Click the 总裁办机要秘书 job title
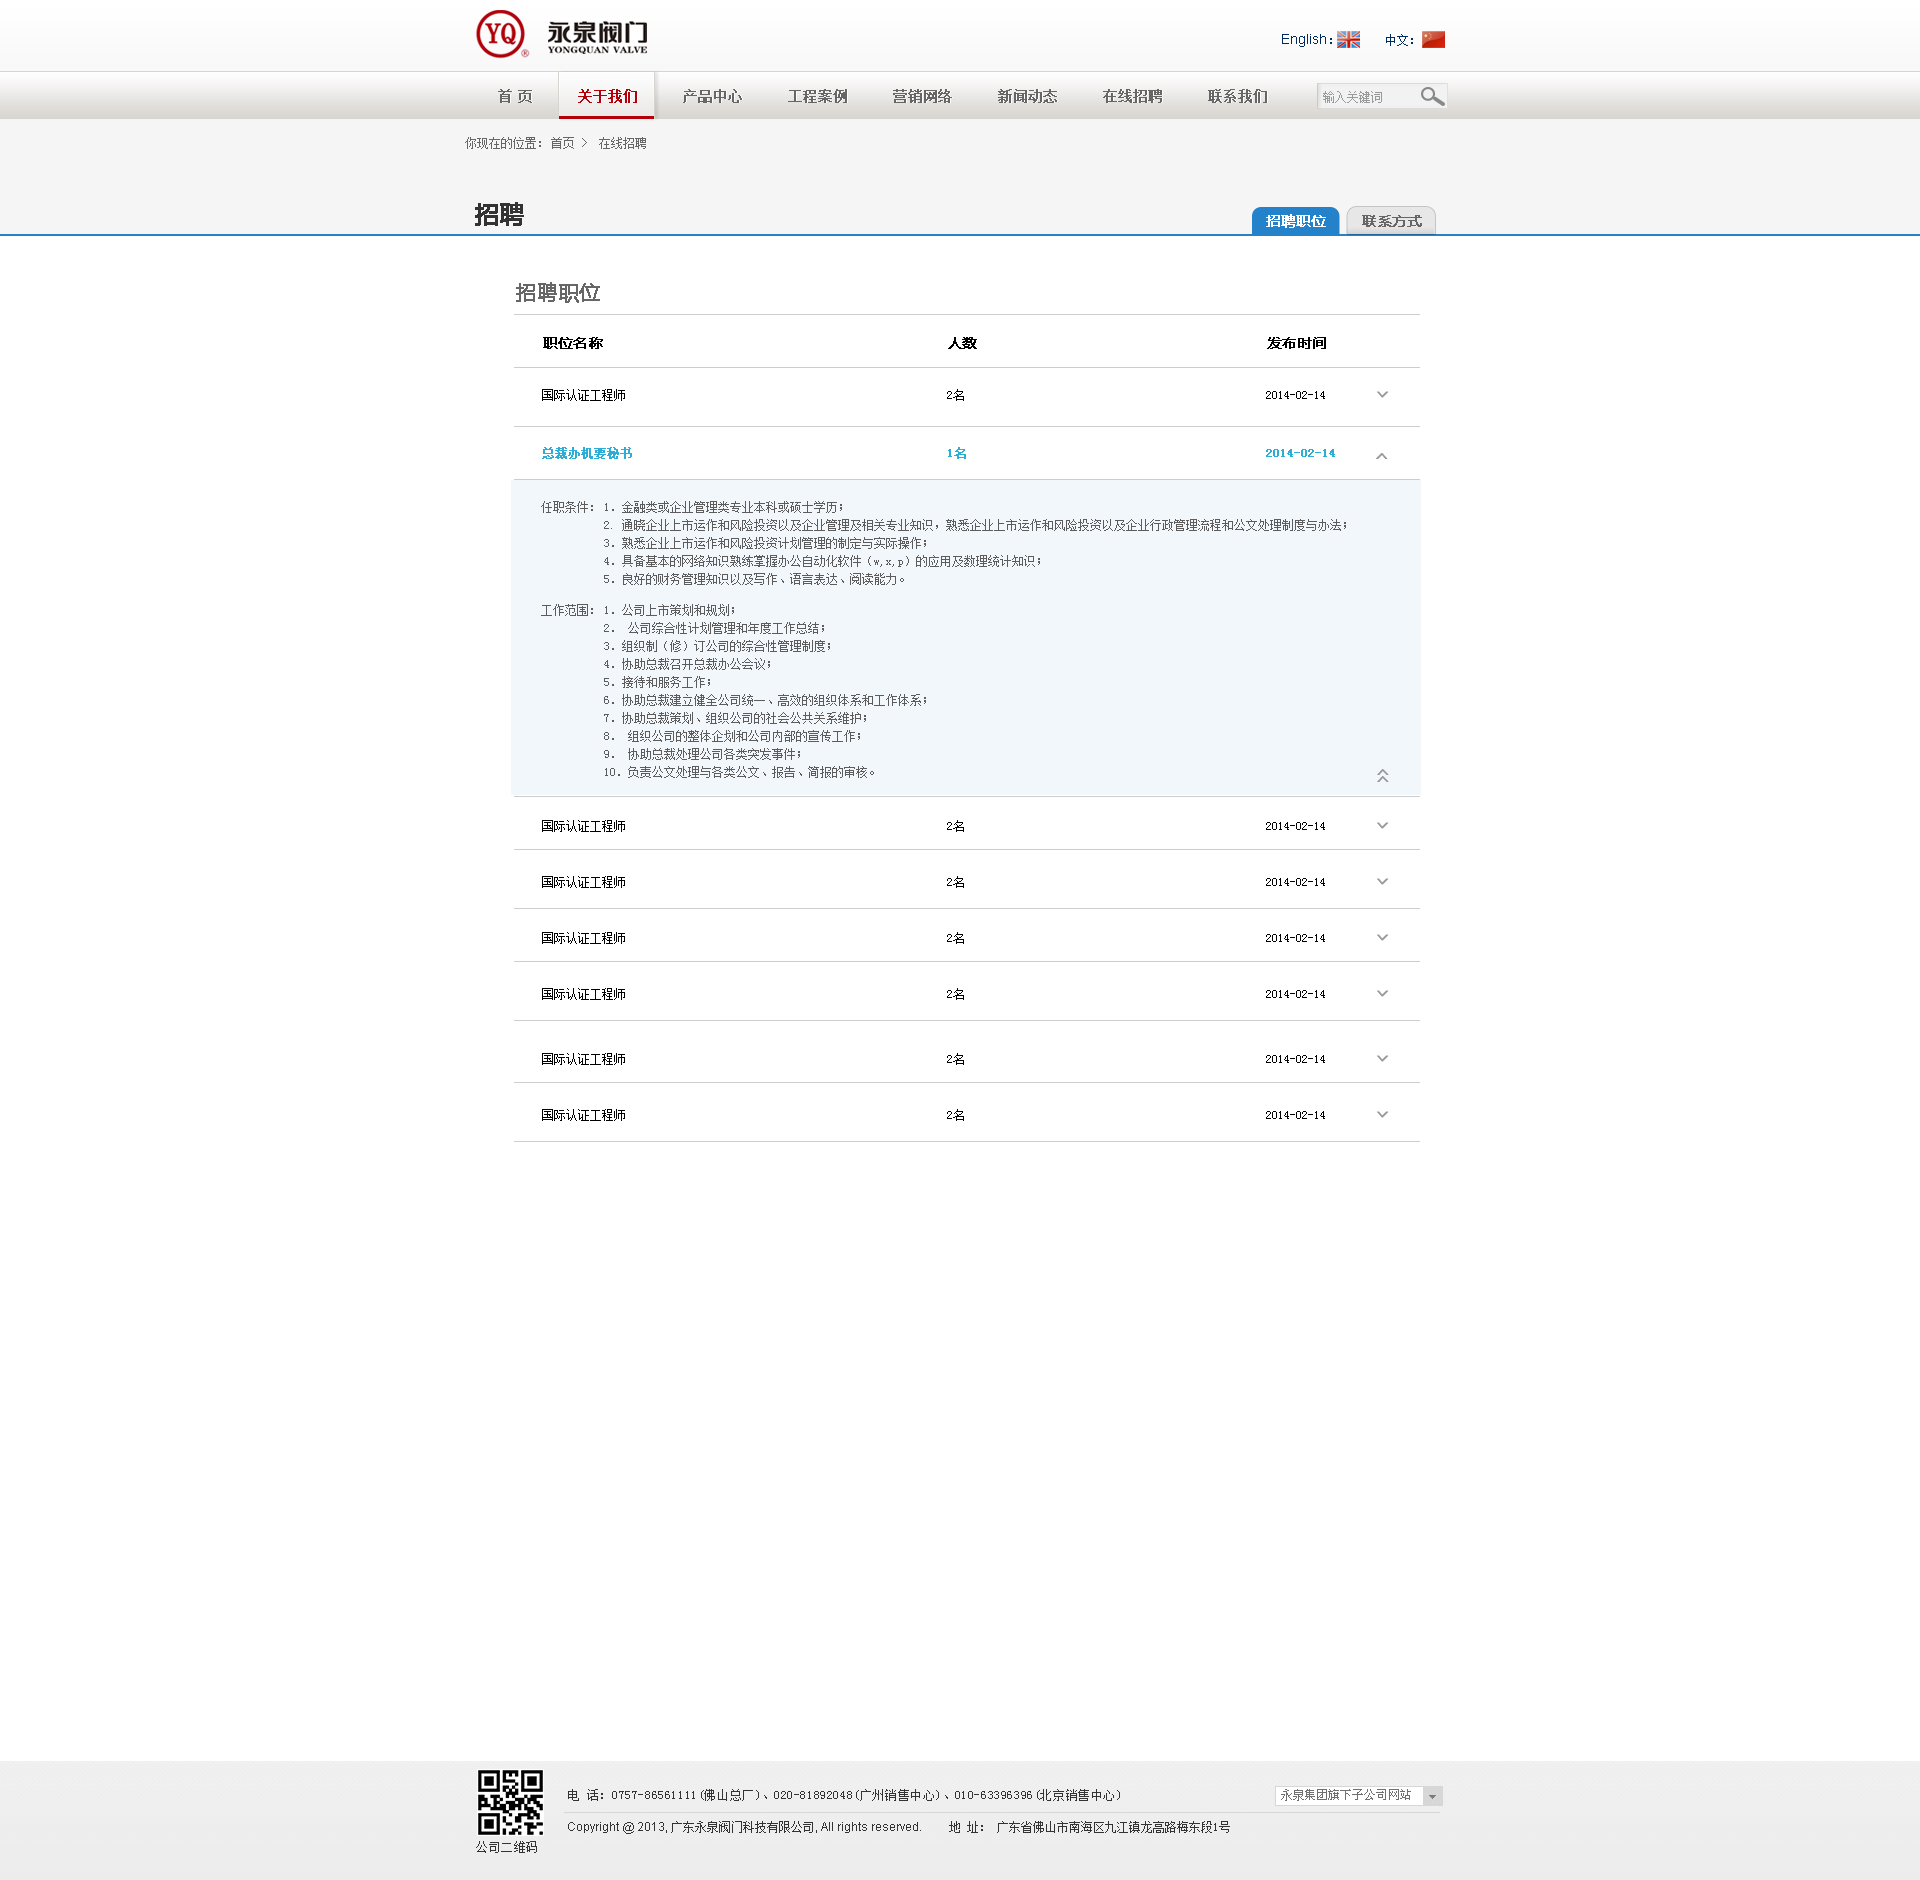This screenshot has width=1920, height=1880. pos(587,454)
